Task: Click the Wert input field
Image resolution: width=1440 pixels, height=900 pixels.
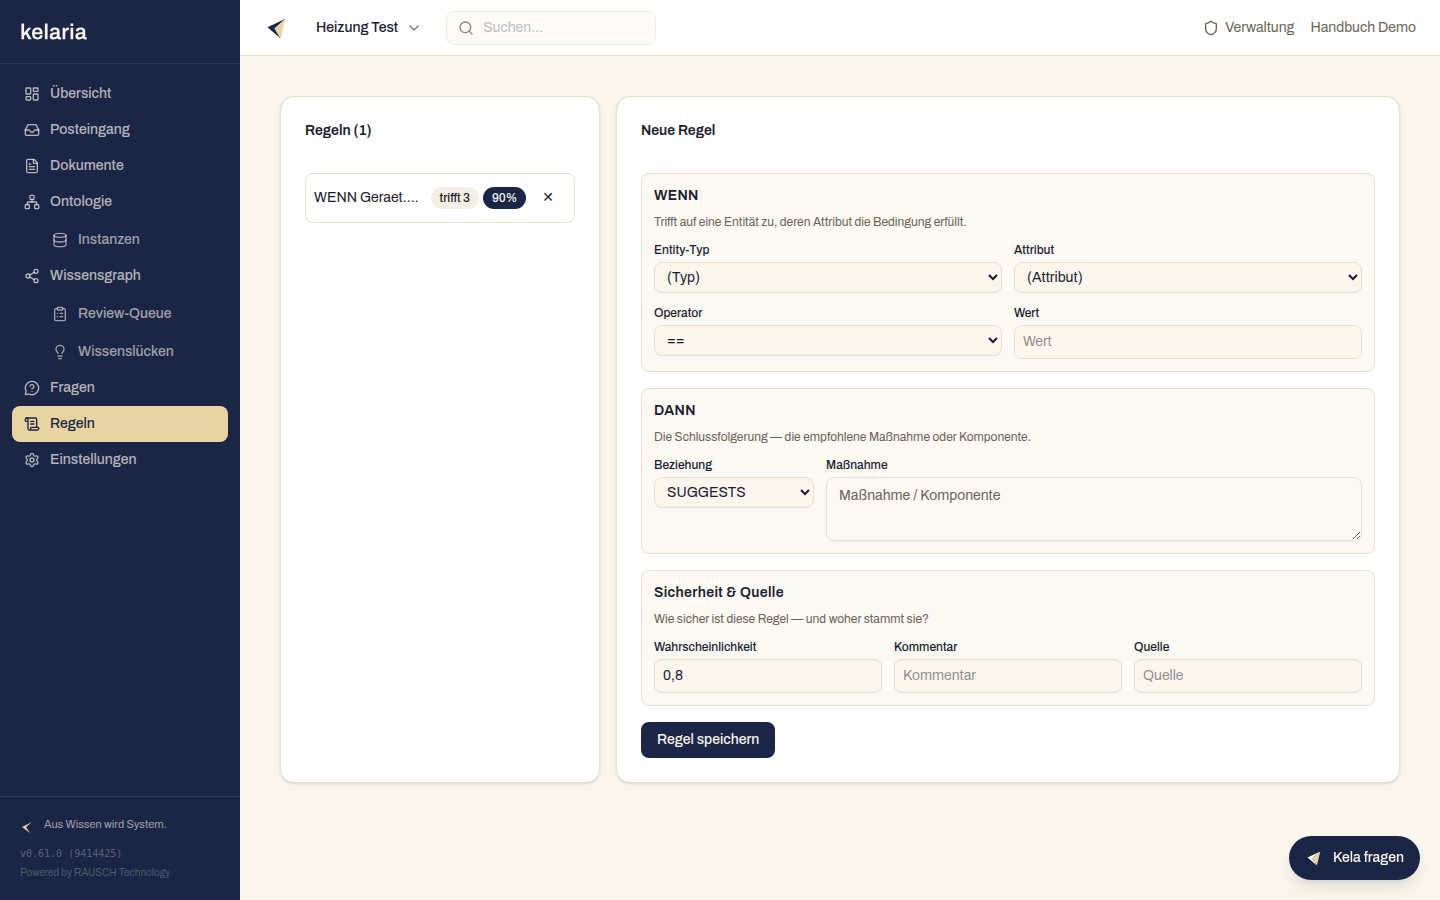Action: [1188, 342]
